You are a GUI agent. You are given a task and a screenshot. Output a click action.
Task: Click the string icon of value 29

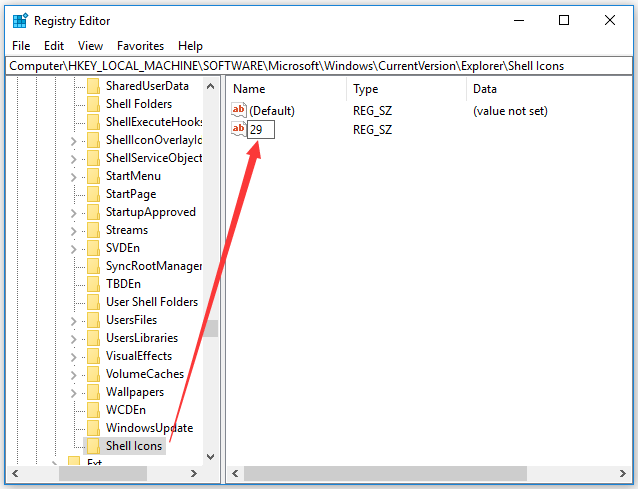[239, 129]
